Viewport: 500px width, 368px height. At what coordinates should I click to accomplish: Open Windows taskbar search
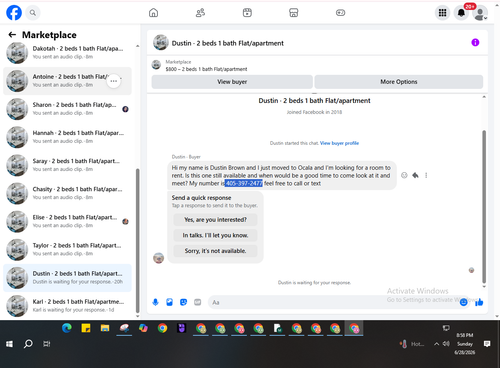[28, 344]
